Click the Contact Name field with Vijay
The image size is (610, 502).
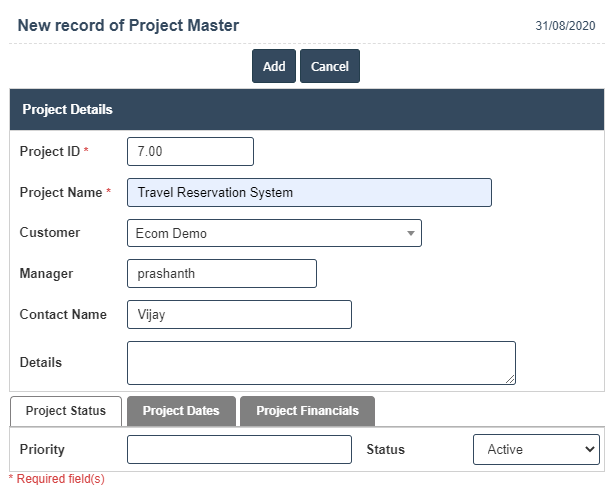[239, 314]
